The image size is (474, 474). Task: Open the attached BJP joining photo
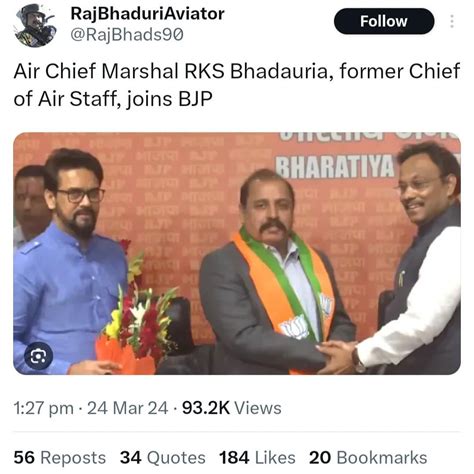point(237,253)
